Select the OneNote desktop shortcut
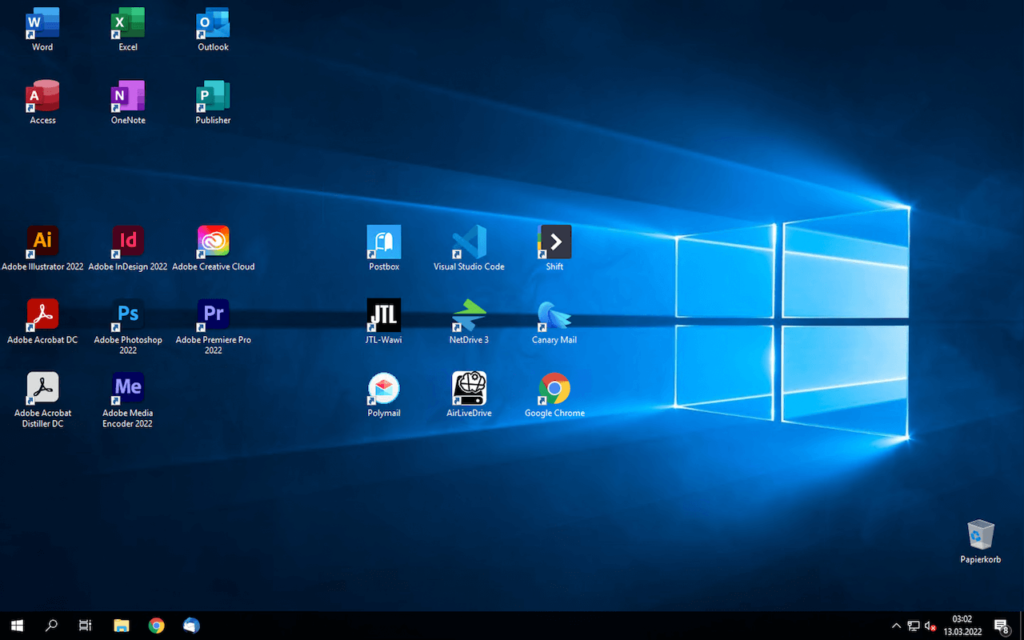The image size is (1024, 640). point(128,103)
